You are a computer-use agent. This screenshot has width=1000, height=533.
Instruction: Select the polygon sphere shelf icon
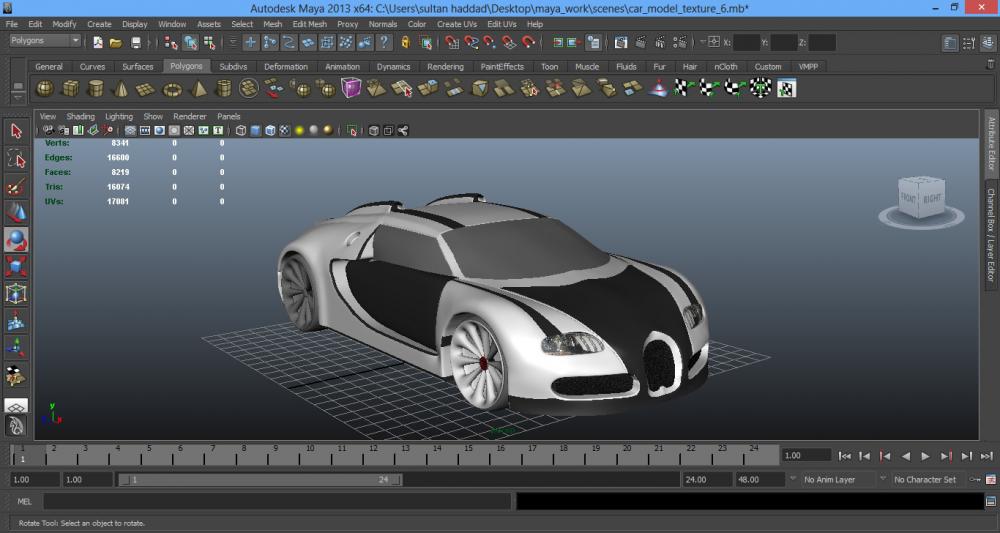(x=45, y=89)
